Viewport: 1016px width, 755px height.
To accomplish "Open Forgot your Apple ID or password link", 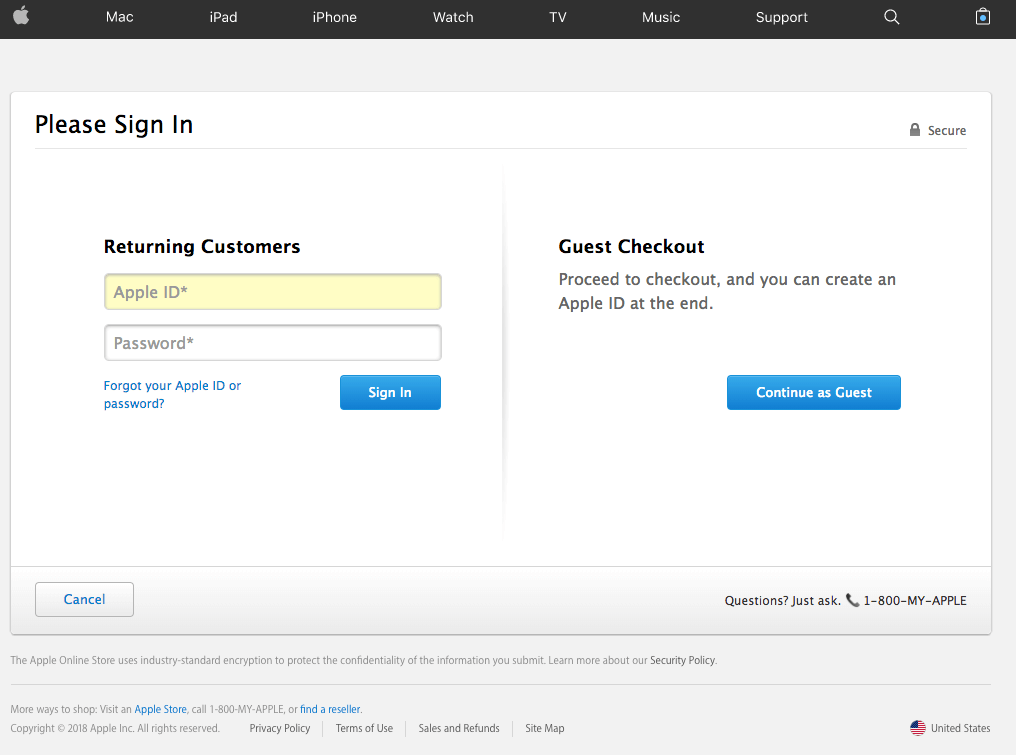I will pos(172,394).
